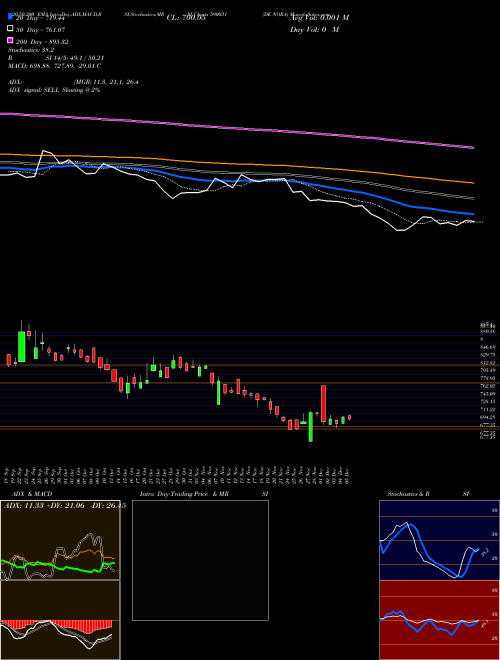Click the 'Stochastics: 38.2' reading
The height and width of the screenshot is (660, 500).
(x=31, y=50)
